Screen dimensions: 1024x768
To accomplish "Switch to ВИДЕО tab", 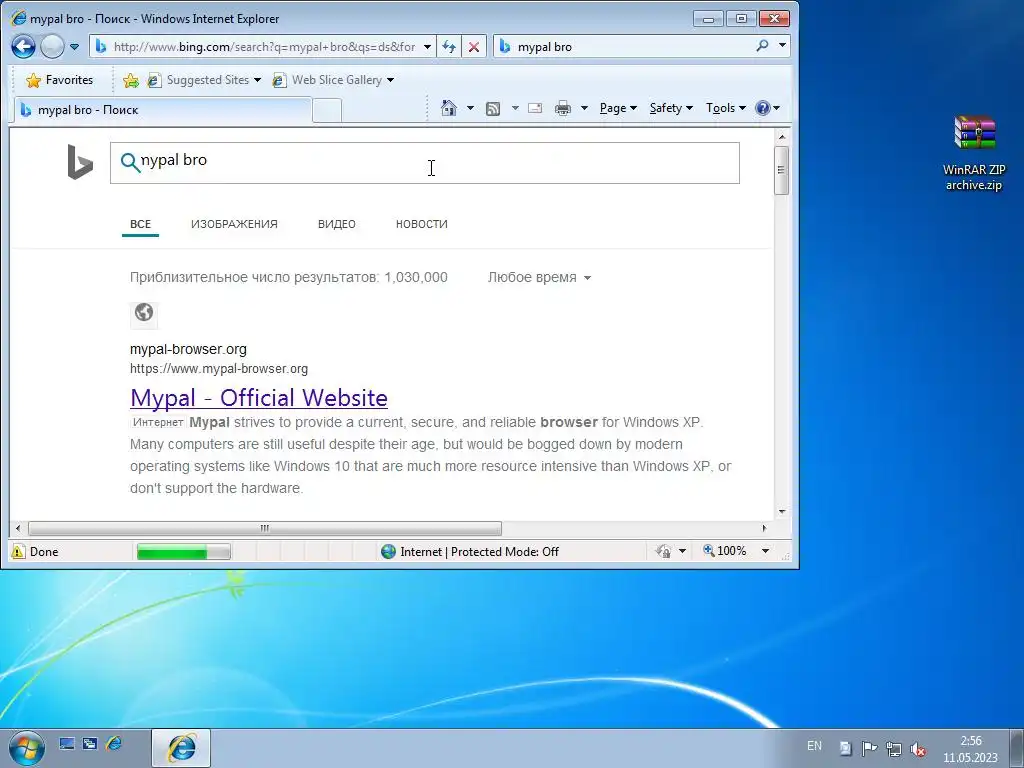I will (336, 224).
